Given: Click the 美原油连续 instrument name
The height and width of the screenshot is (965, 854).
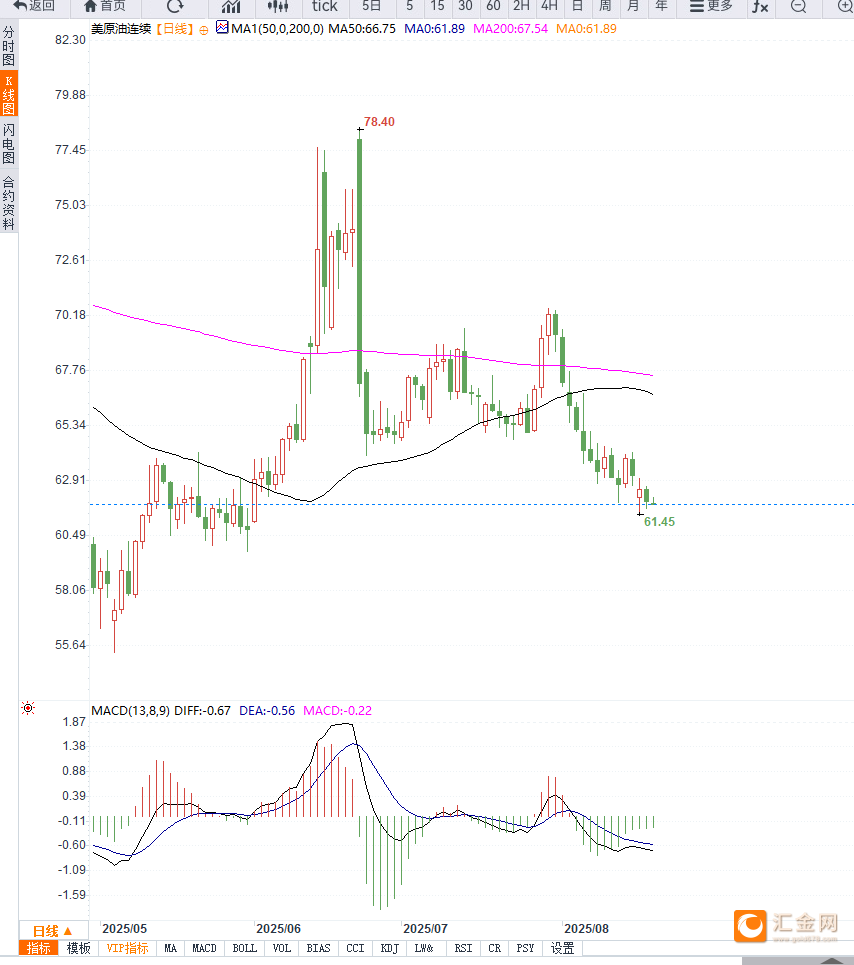Looking at the screenshot, I should pos(121,29).
